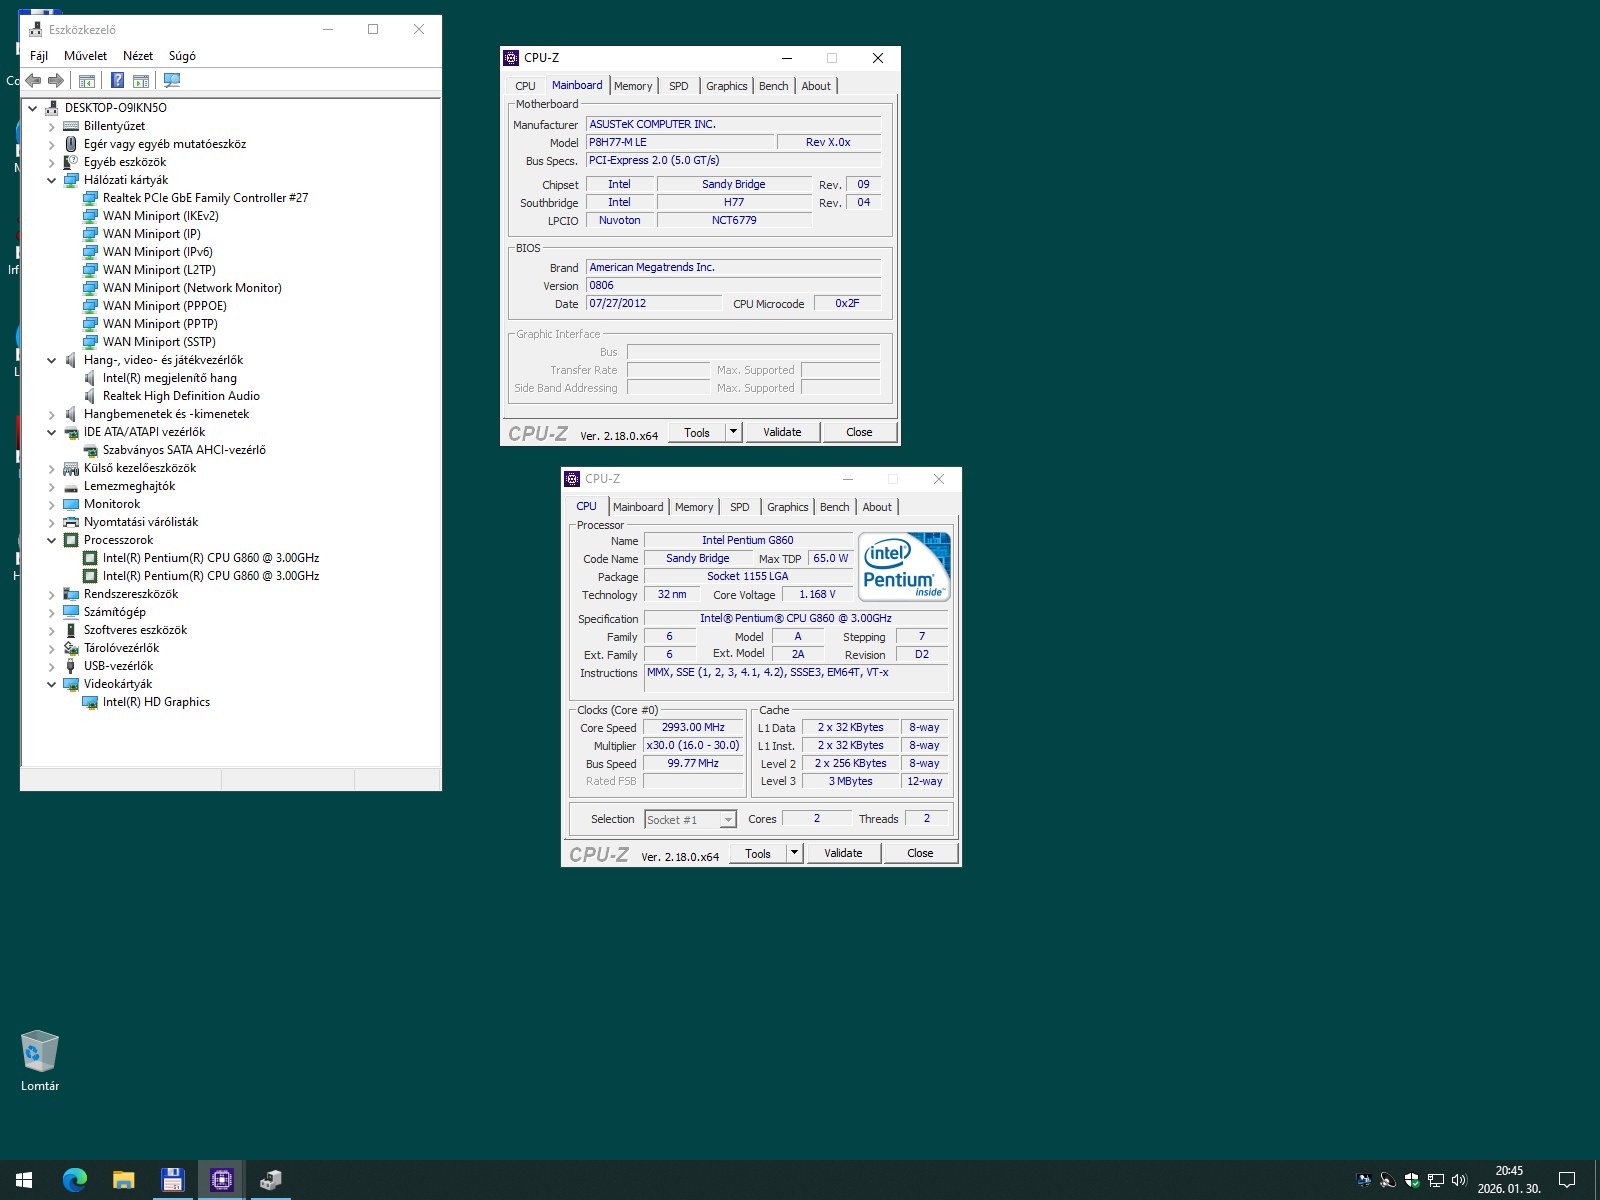Collapse the Processzorok node

pos(52,541)
